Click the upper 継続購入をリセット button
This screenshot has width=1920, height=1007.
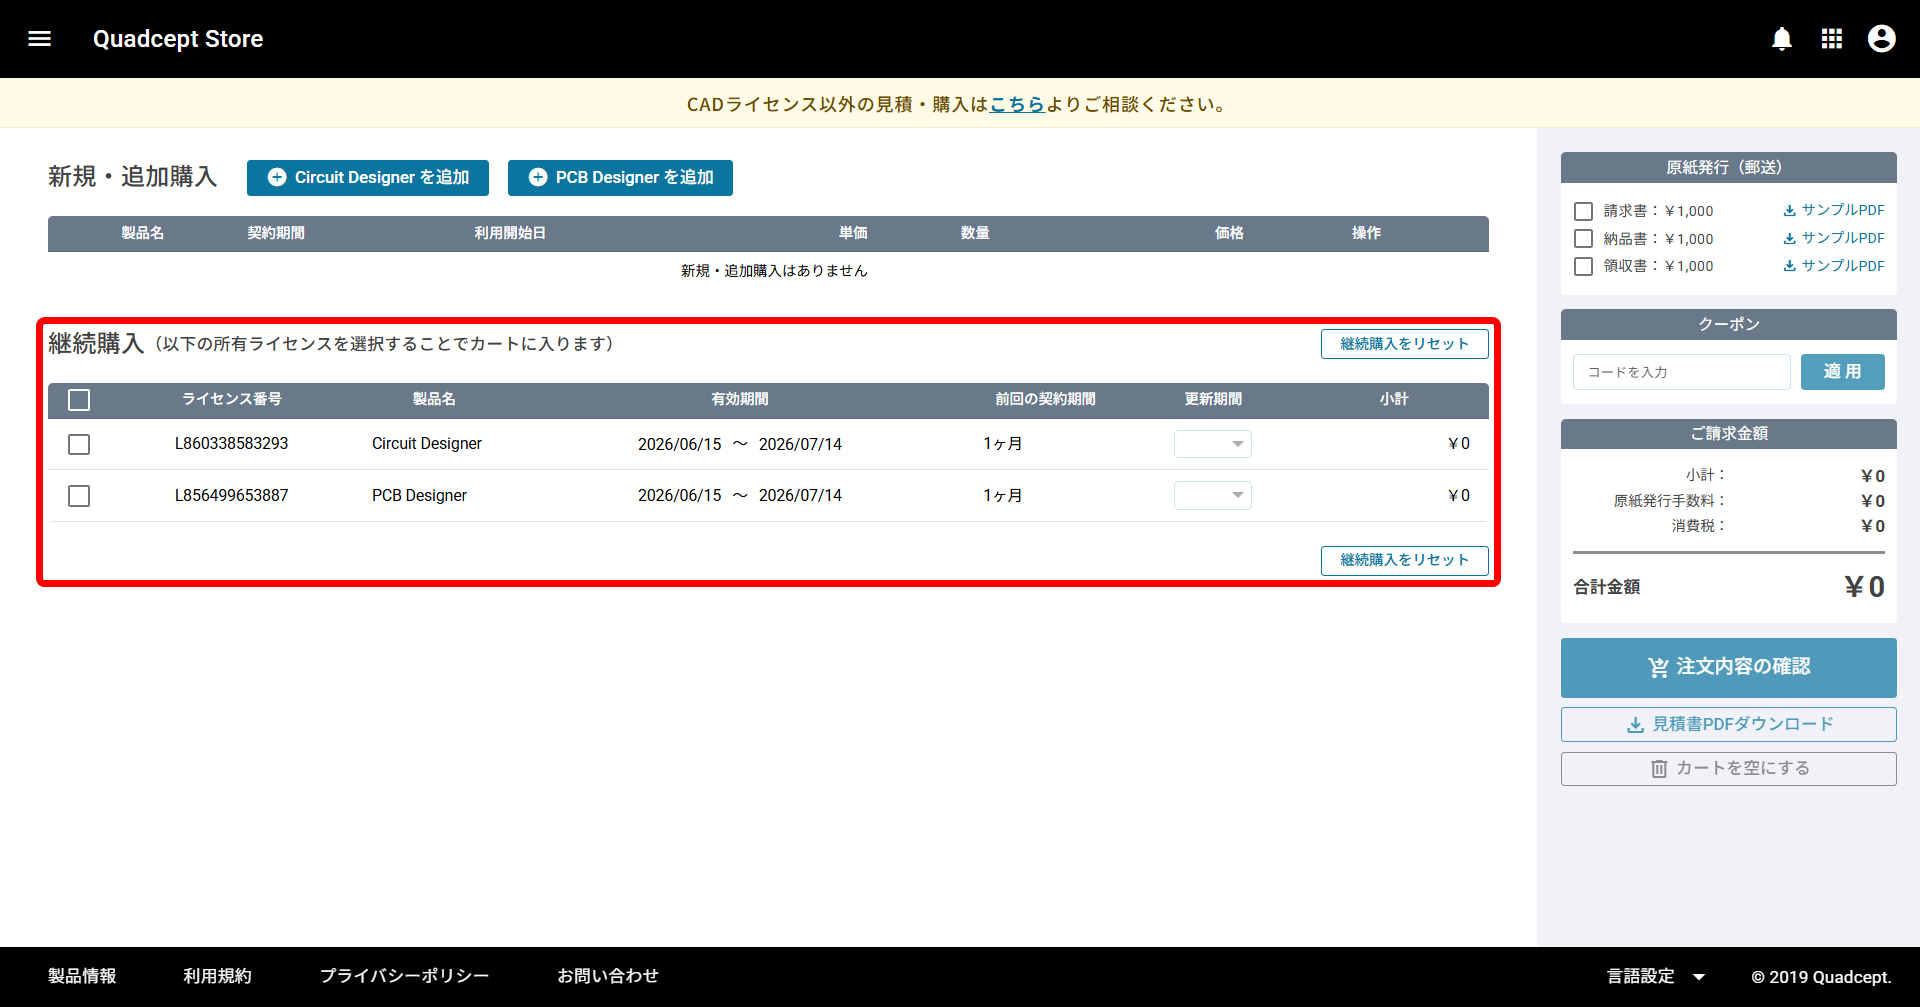tap(1404, 344)
